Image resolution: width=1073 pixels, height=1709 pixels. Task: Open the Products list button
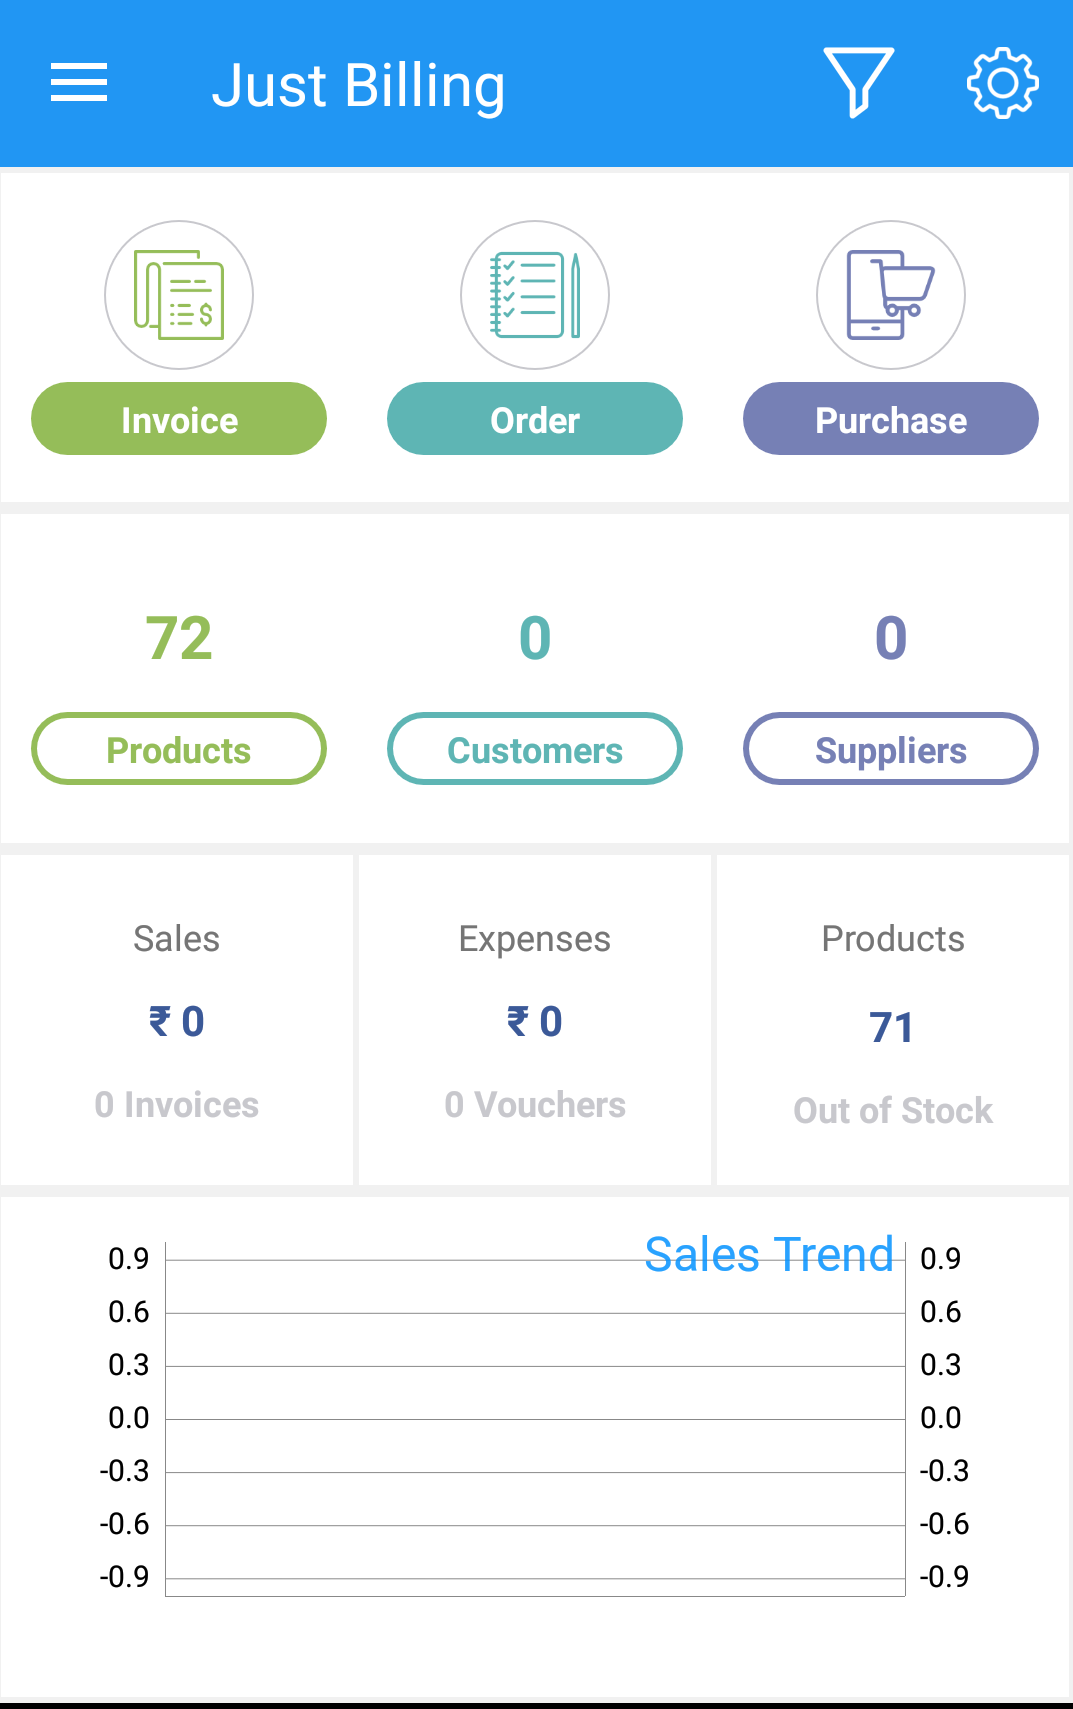179,749
